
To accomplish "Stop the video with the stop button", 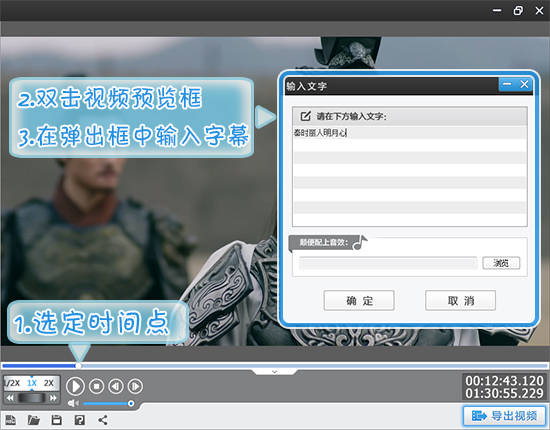I will tap(96, 386).
